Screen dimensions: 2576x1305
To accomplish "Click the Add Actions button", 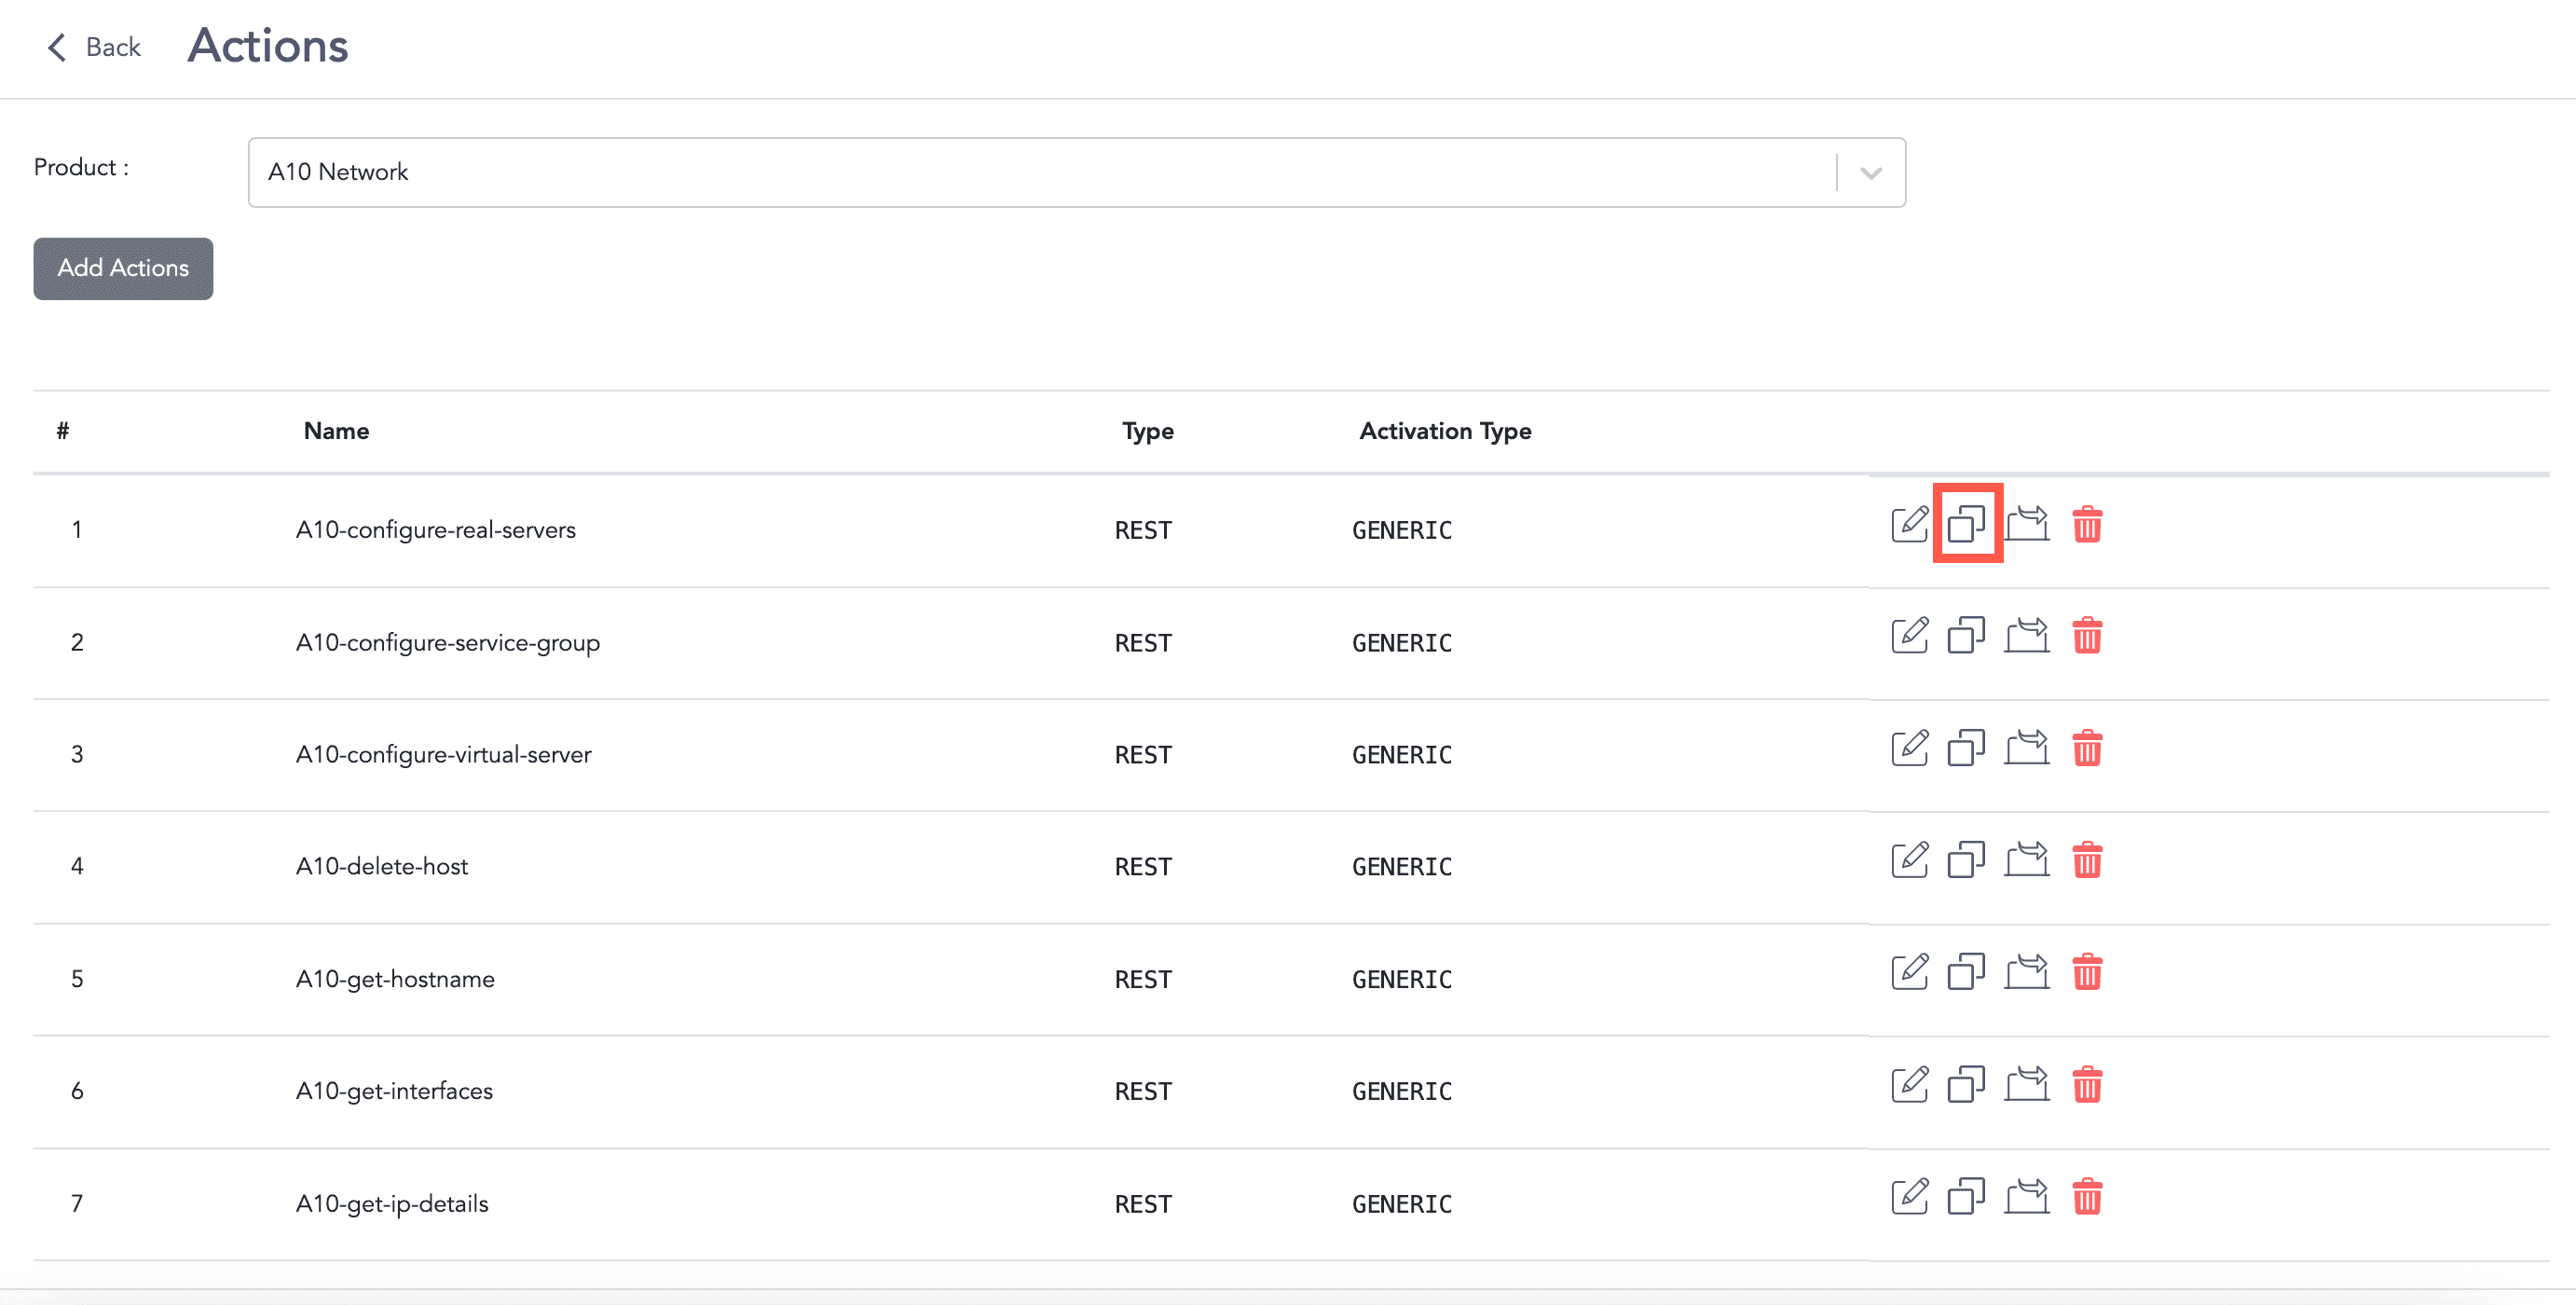I will click(122, 268).
